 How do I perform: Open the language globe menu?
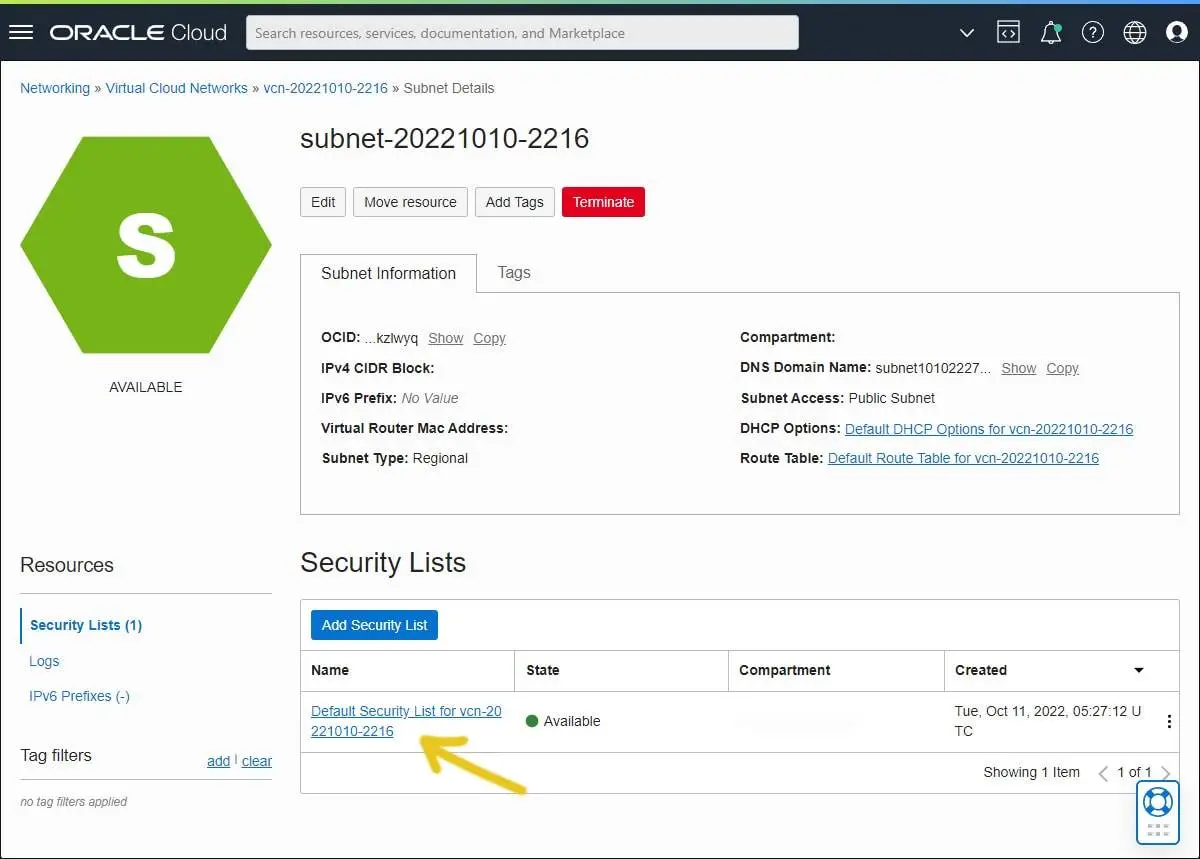(x=1135, y=33)
